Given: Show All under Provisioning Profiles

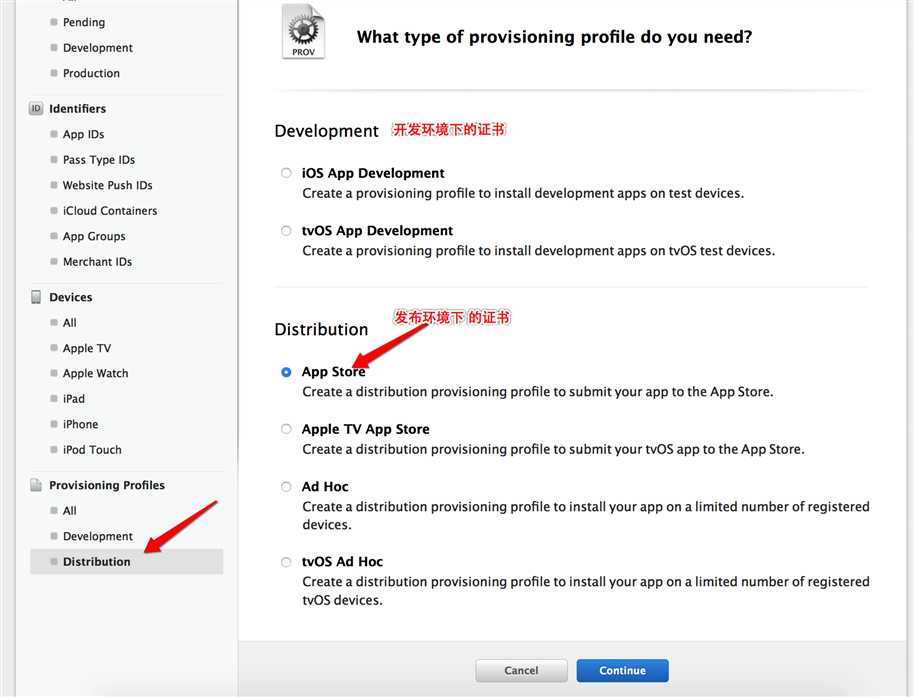Looking at the screenshot, I should click(69, 511).
